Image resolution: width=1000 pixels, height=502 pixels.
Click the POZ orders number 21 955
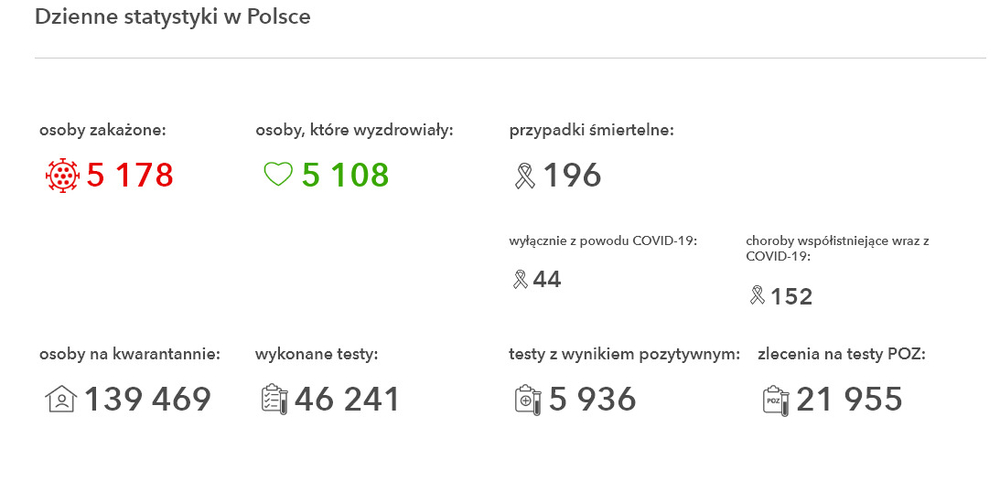(849, 399)
